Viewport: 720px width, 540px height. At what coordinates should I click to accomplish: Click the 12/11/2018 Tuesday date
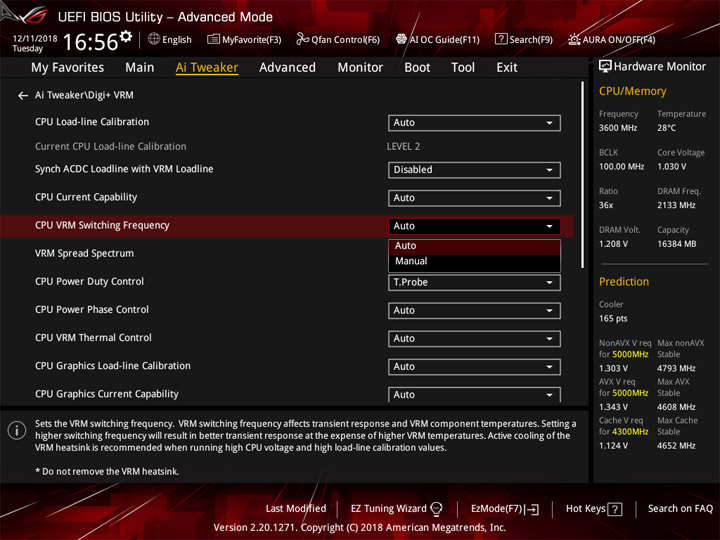point(35,43)
